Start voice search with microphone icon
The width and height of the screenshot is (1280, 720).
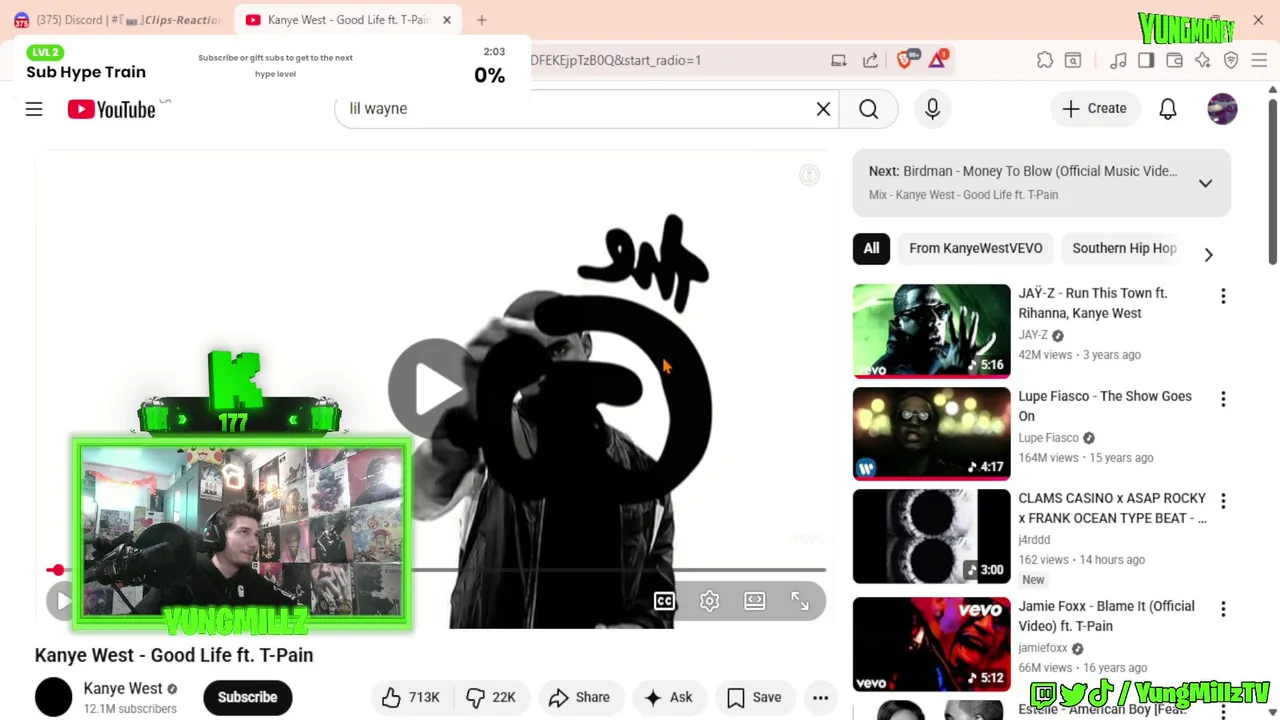point(932,109)
